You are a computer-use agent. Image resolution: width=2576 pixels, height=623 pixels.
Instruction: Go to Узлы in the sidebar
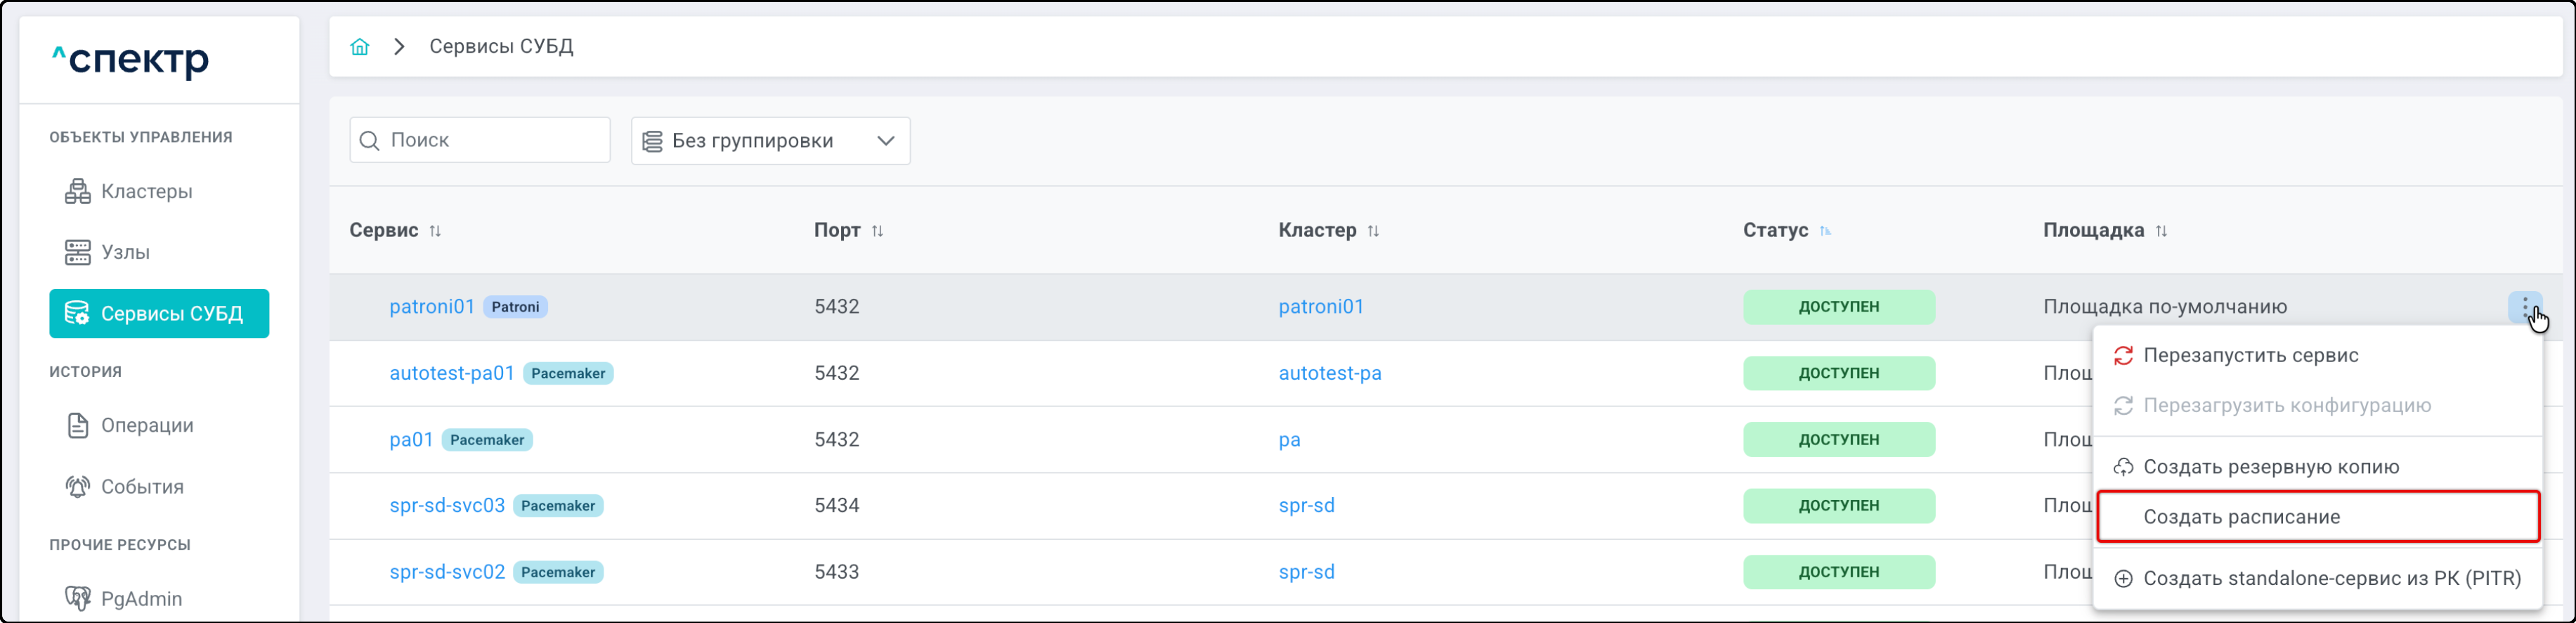point(125,252)
